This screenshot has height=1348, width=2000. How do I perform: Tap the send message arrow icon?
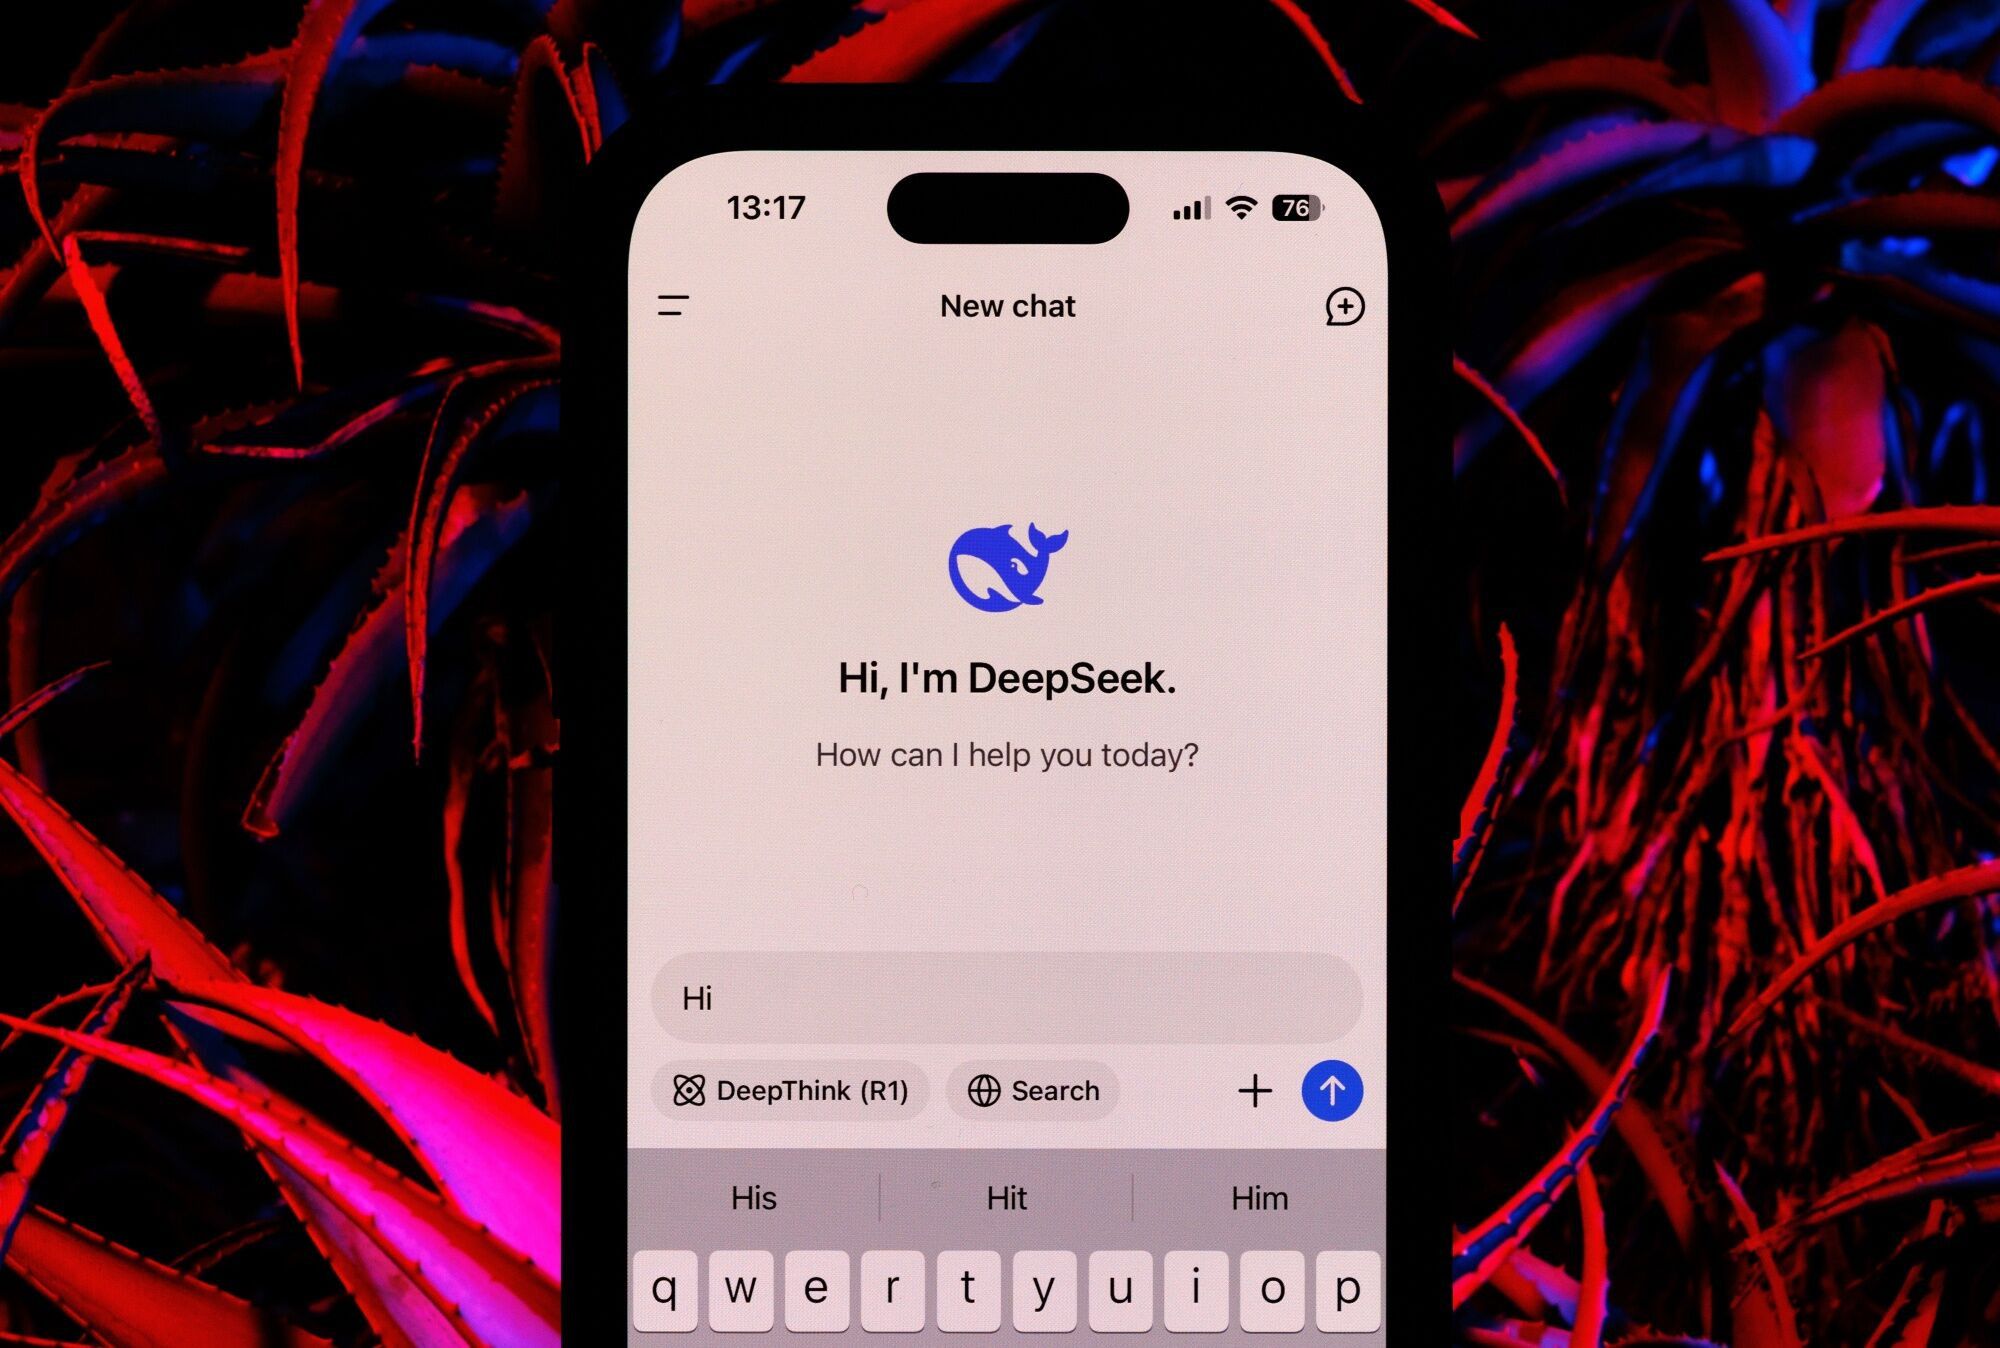coord(1329,1091)
